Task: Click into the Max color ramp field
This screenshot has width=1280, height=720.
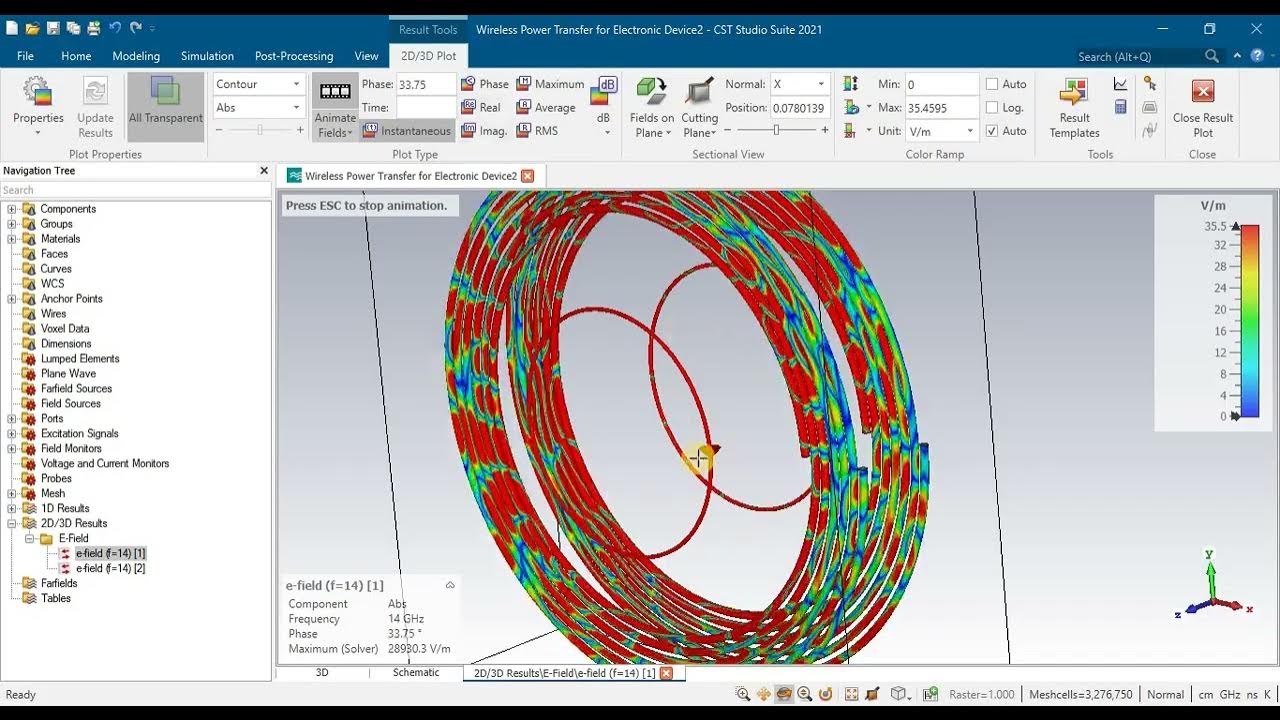Action: [942, 107]
